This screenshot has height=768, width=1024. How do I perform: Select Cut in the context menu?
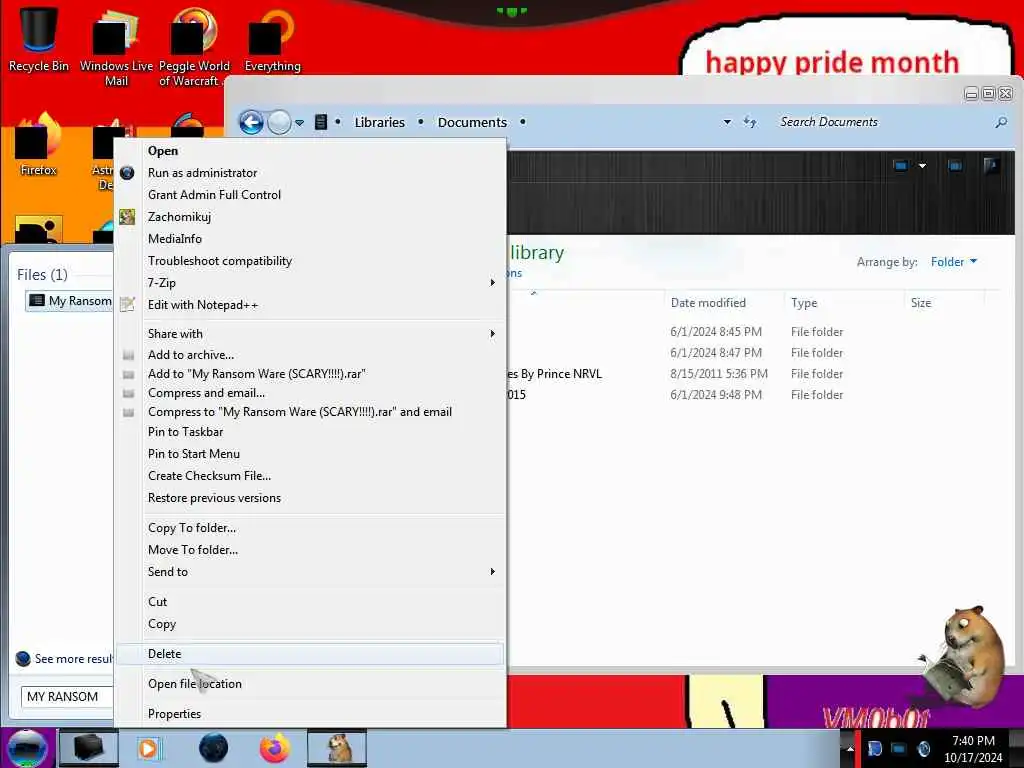[310, 601]
